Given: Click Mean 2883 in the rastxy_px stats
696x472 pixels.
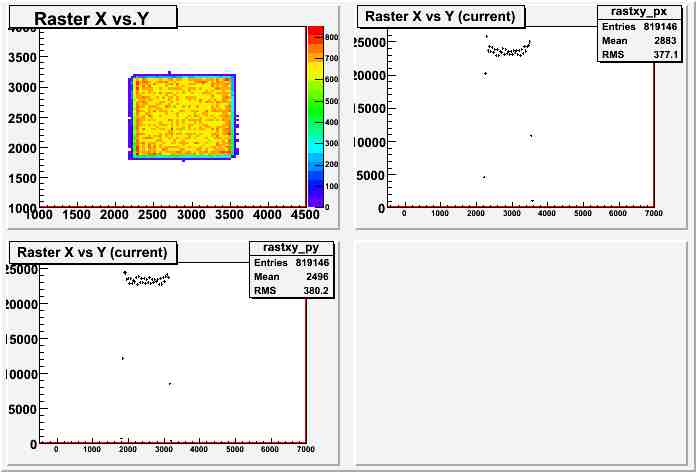Looking at the screenshot, I should (x=639, y=41).
